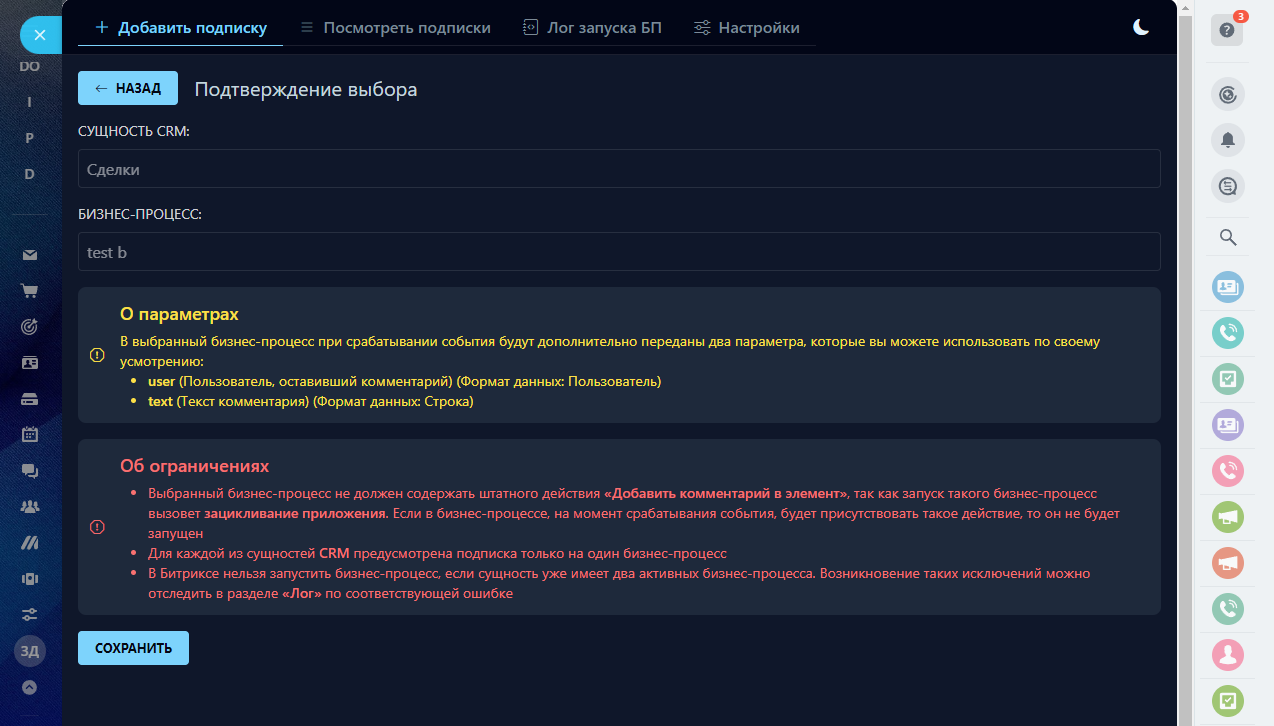Click the target goal icon in the left sidebar
The width and height of the screenshot is (1274, 726).
pos(30,326)
